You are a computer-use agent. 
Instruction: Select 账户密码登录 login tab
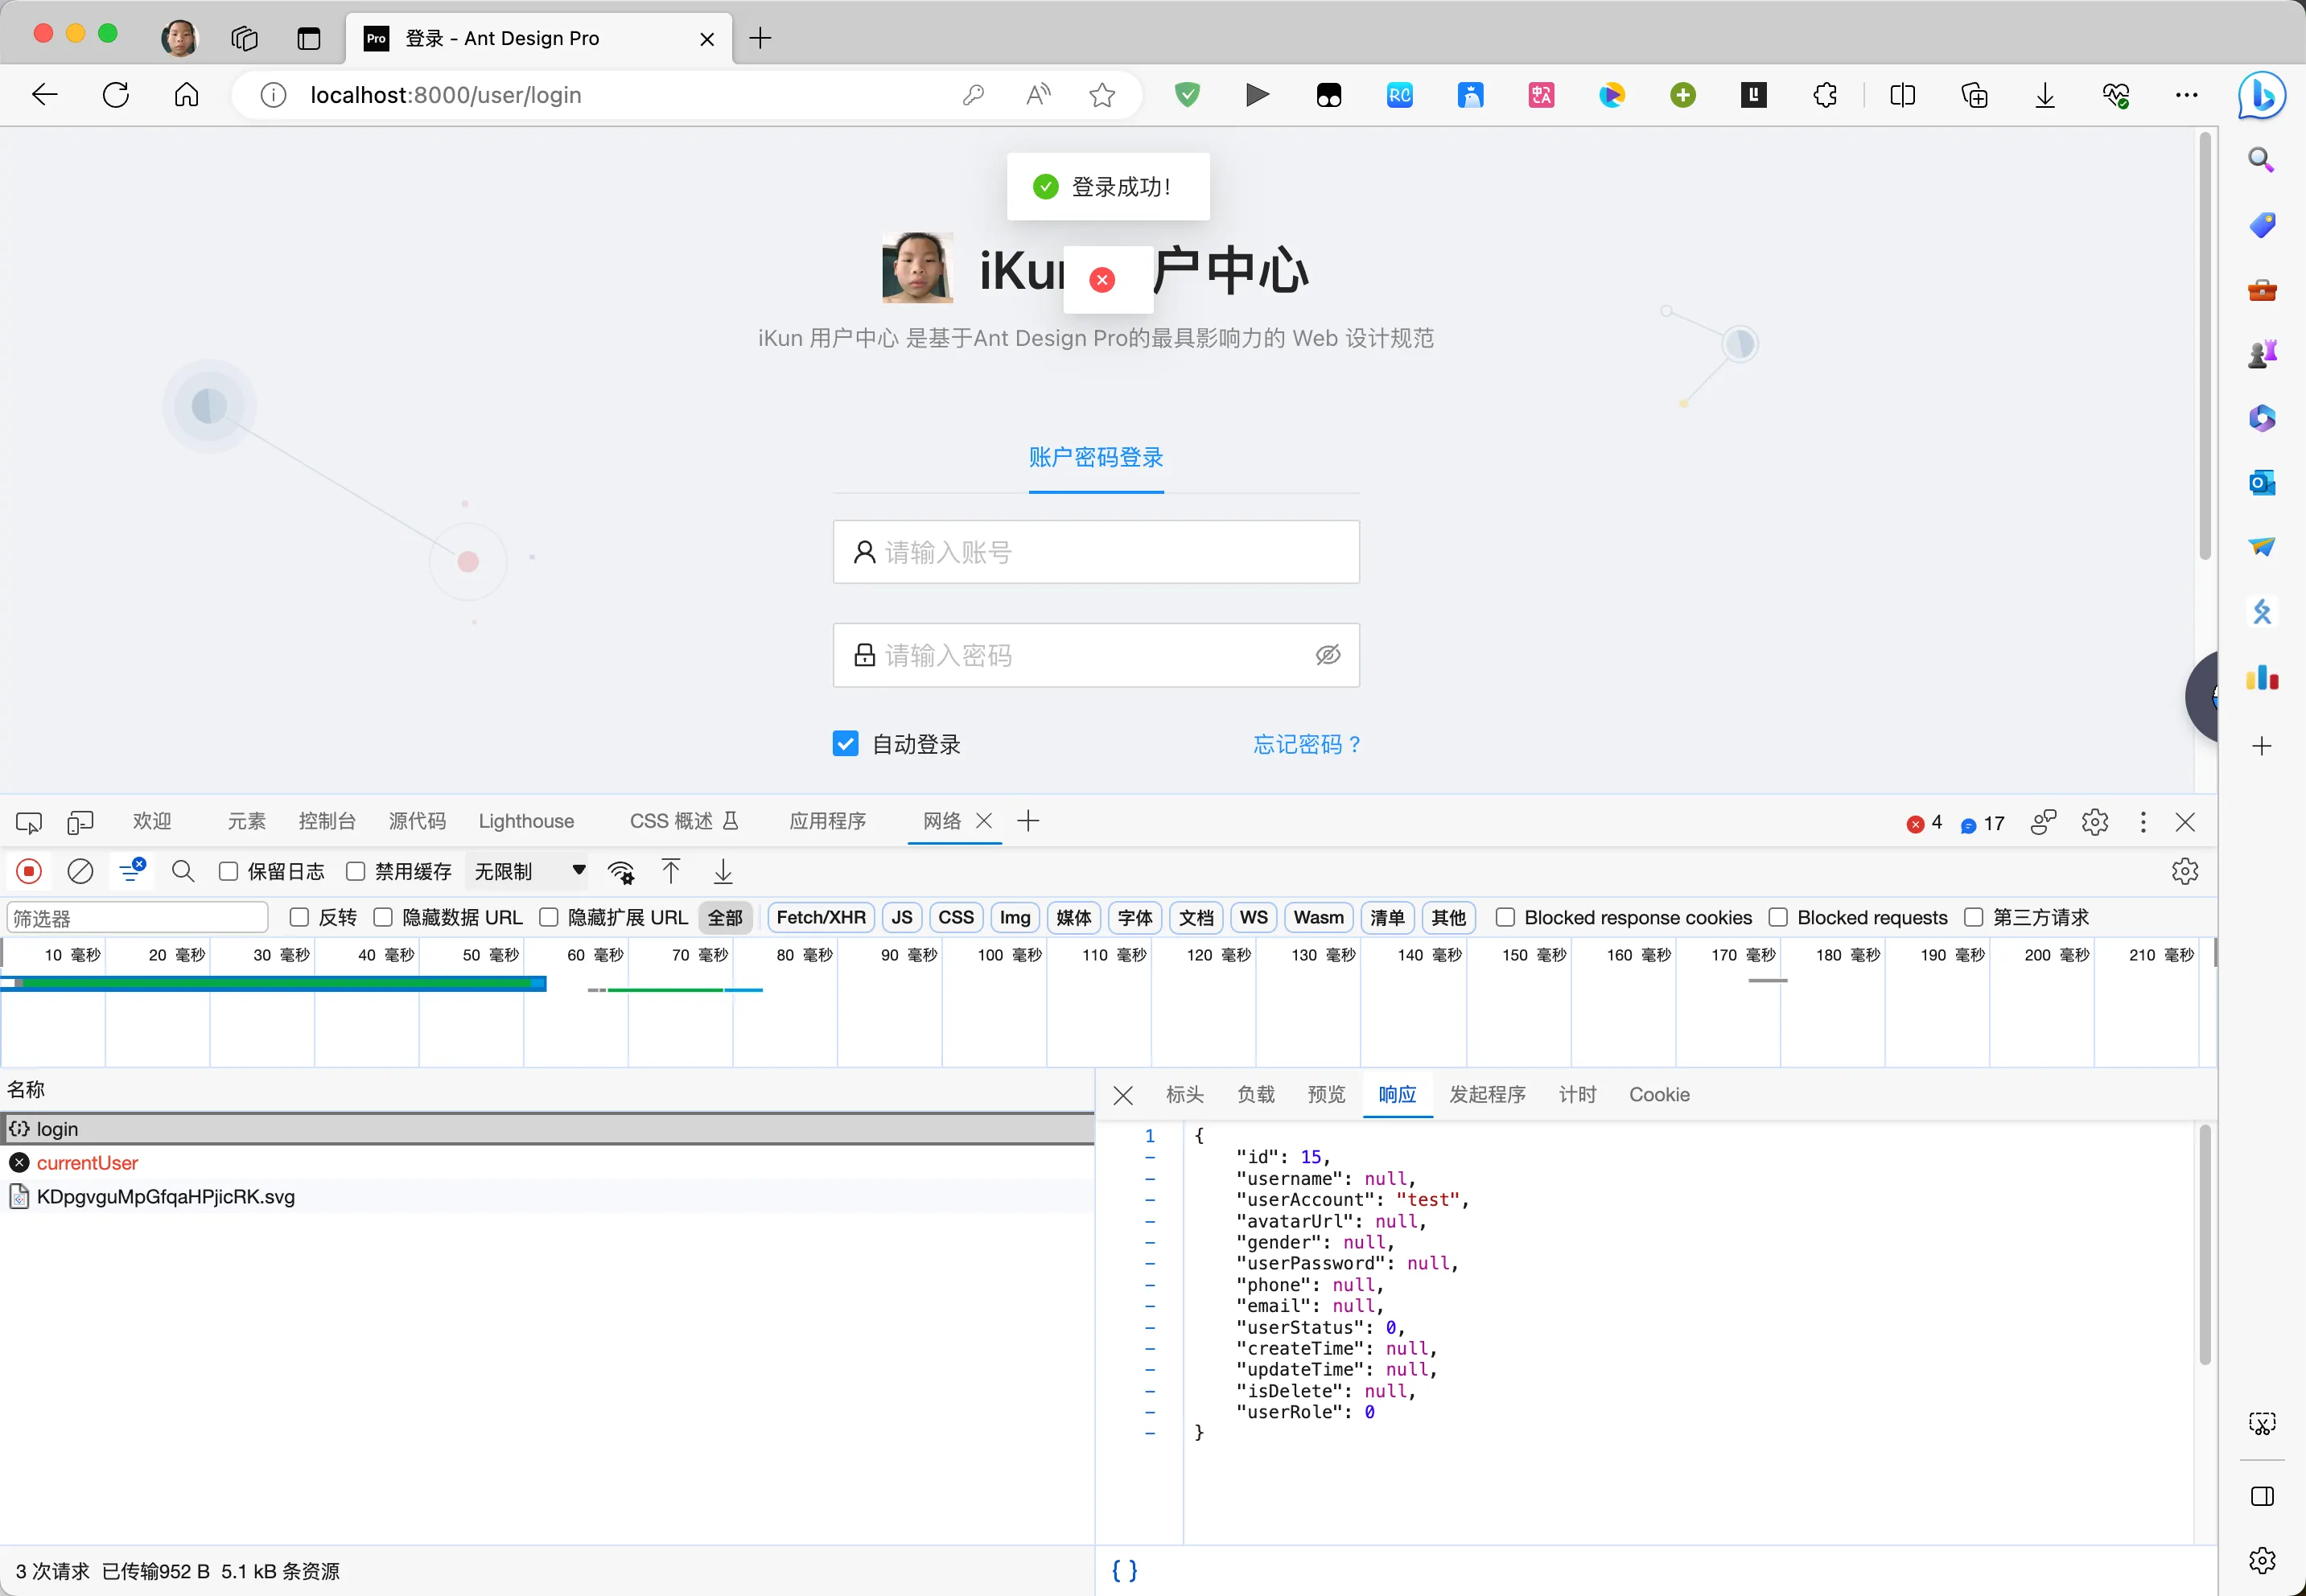[x=1096, y=458]
